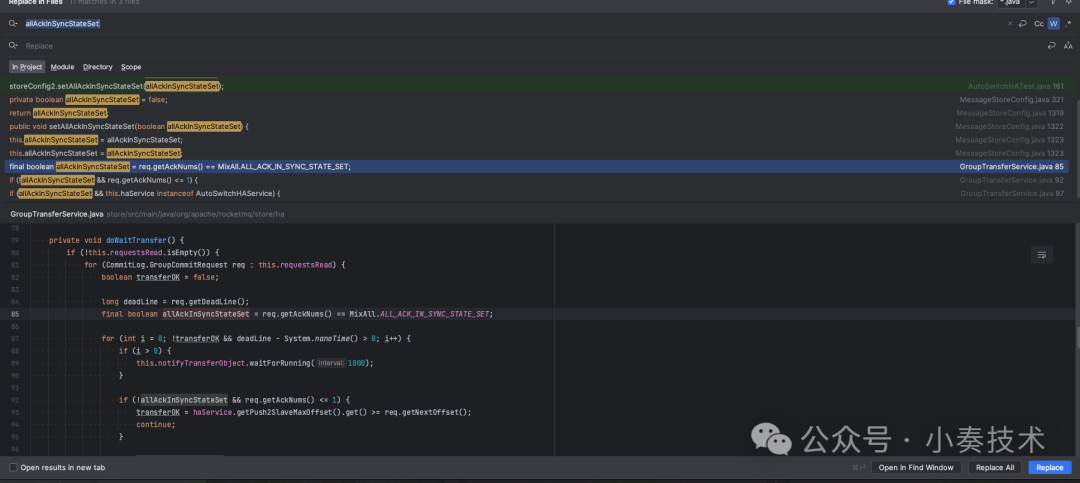Click the blue Replace button
This screenshot has height=483, width=1080.
tap(1050, 468)
